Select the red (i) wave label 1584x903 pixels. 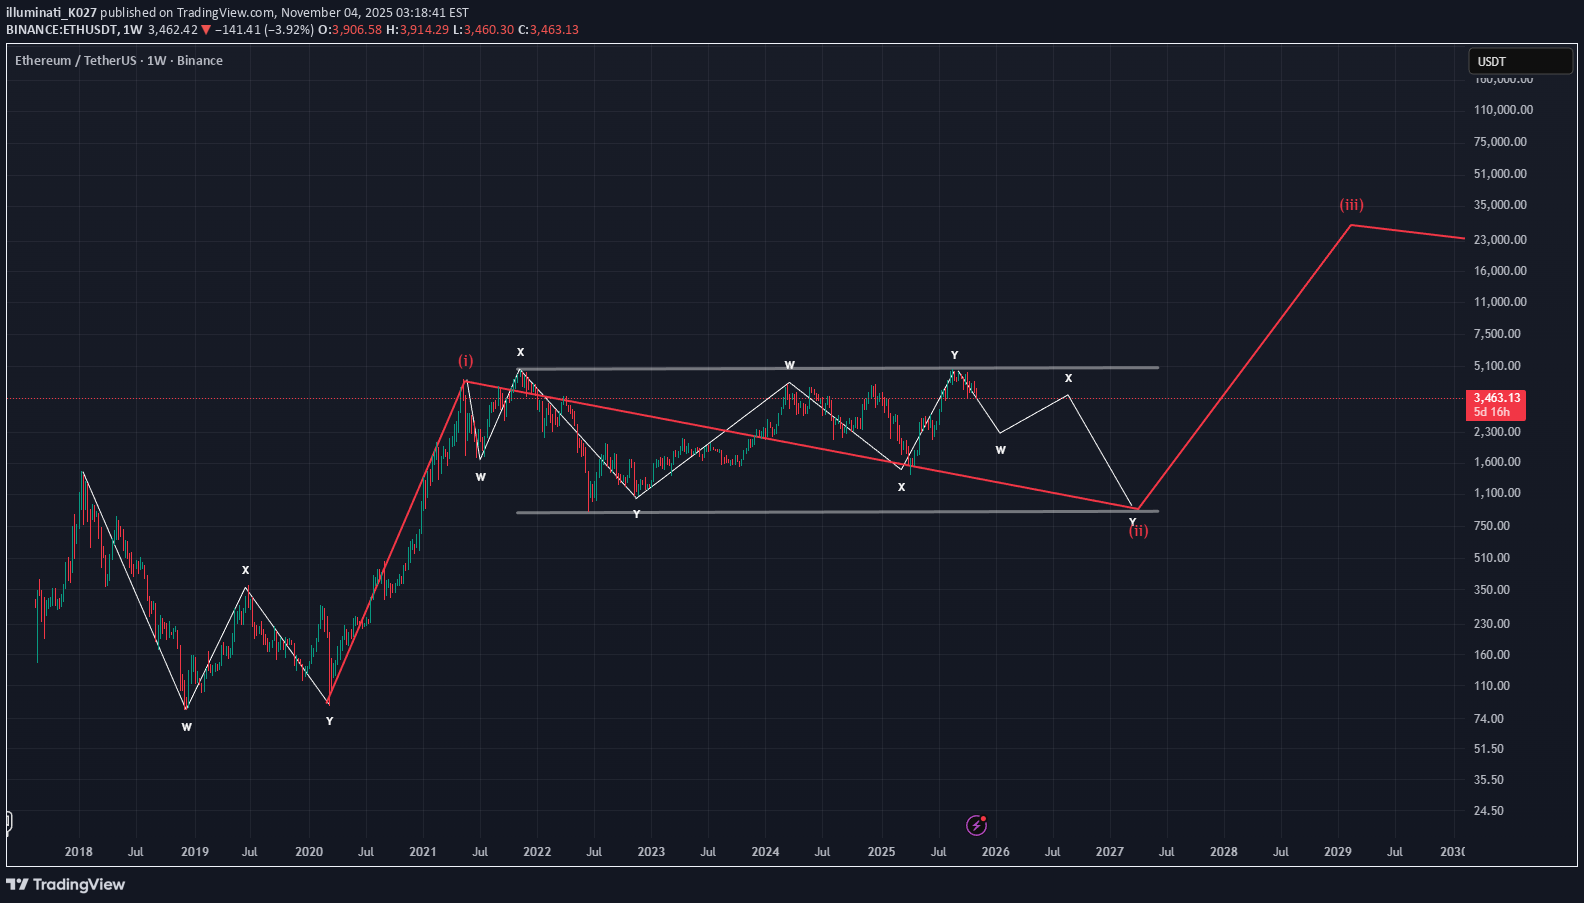tap(466, 361)
